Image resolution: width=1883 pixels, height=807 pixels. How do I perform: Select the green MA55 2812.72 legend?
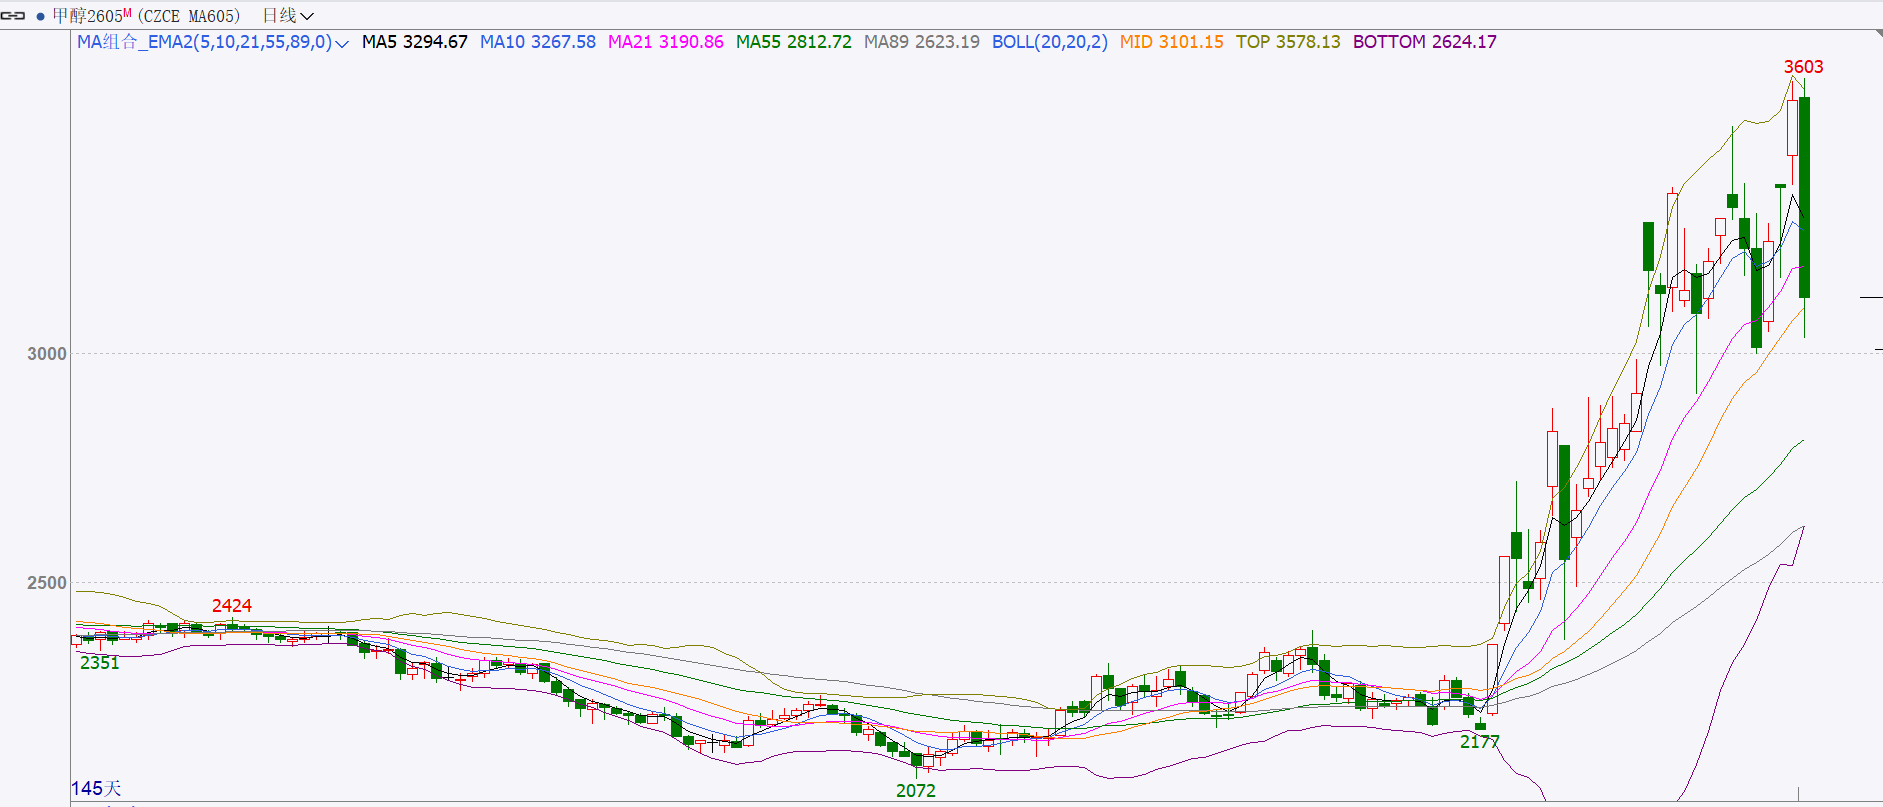(x=793, y=42)
